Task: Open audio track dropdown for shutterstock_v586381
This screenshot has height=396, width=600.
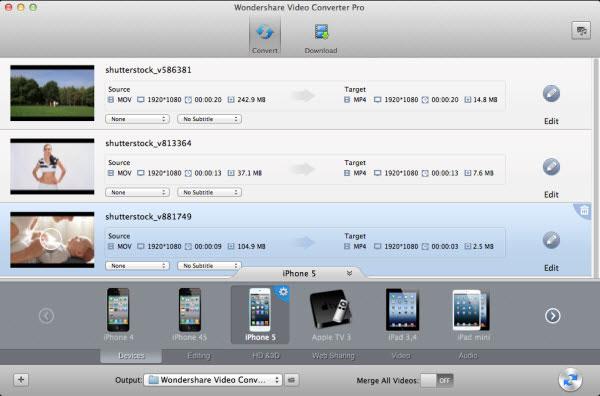Action: (137, 119)
